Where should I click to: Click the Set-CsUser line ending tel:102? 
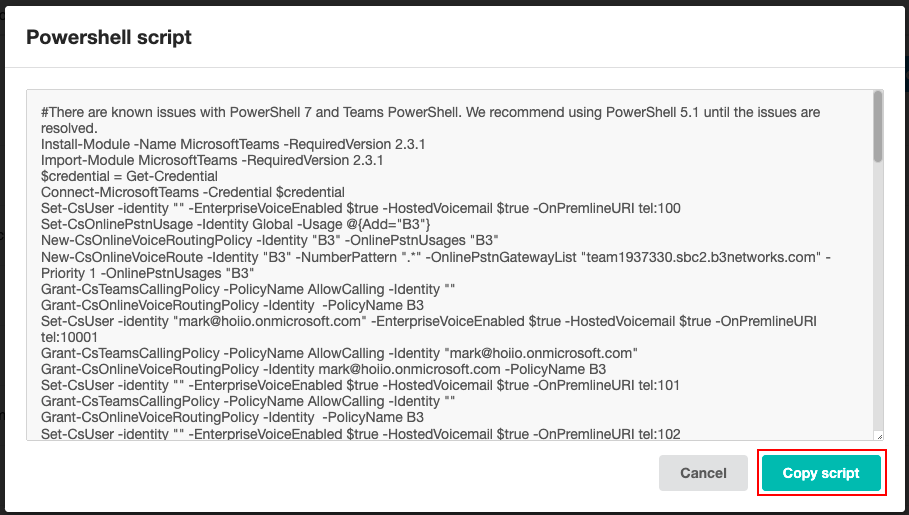pos(361,433)
